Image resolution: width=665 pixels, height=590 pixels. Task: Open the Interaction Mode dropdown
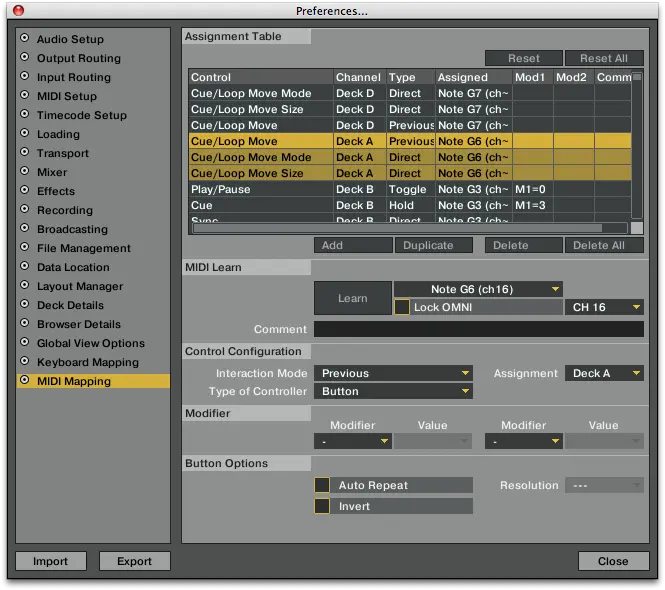[393, 374]
